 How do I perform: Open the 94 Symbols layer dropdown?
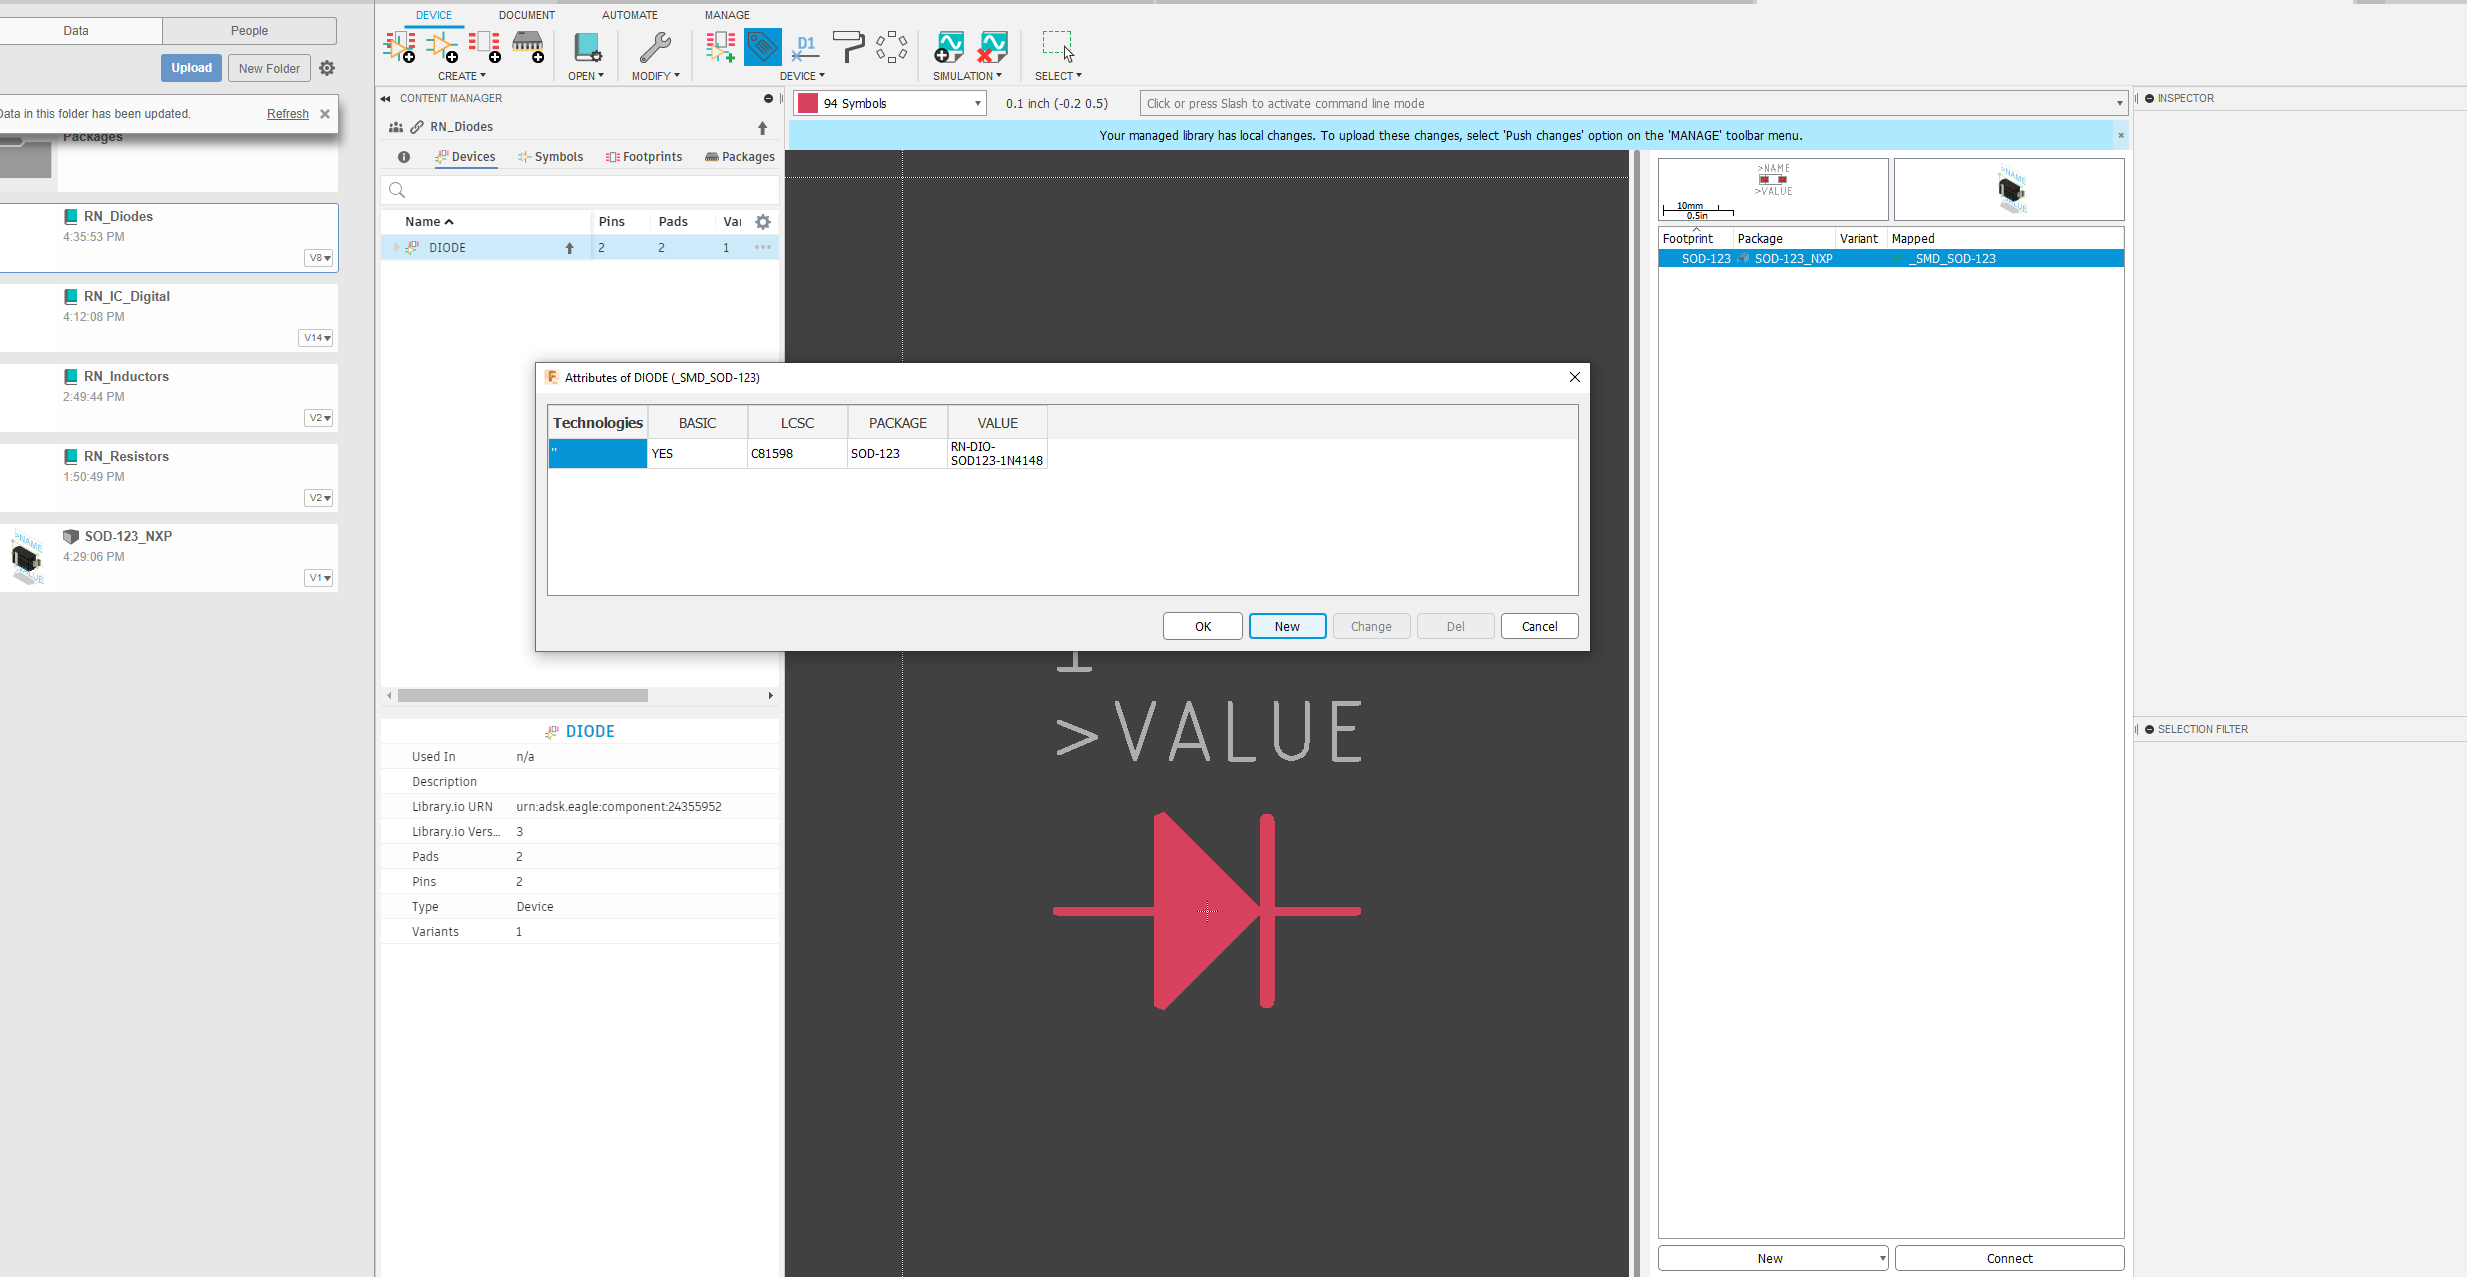tap(976, 102)
